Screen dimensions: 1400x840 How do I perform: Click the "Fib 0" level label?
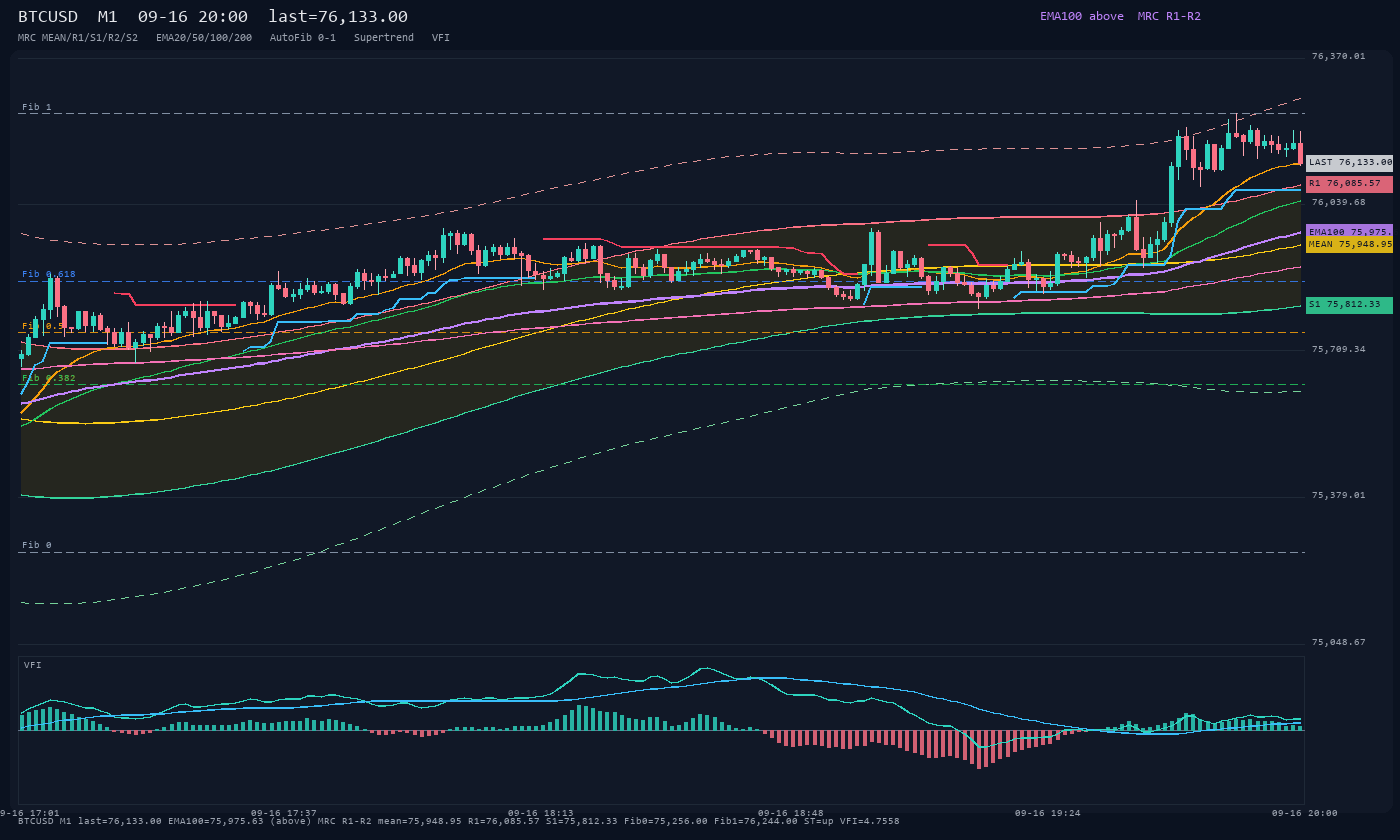tap(37, 545)
